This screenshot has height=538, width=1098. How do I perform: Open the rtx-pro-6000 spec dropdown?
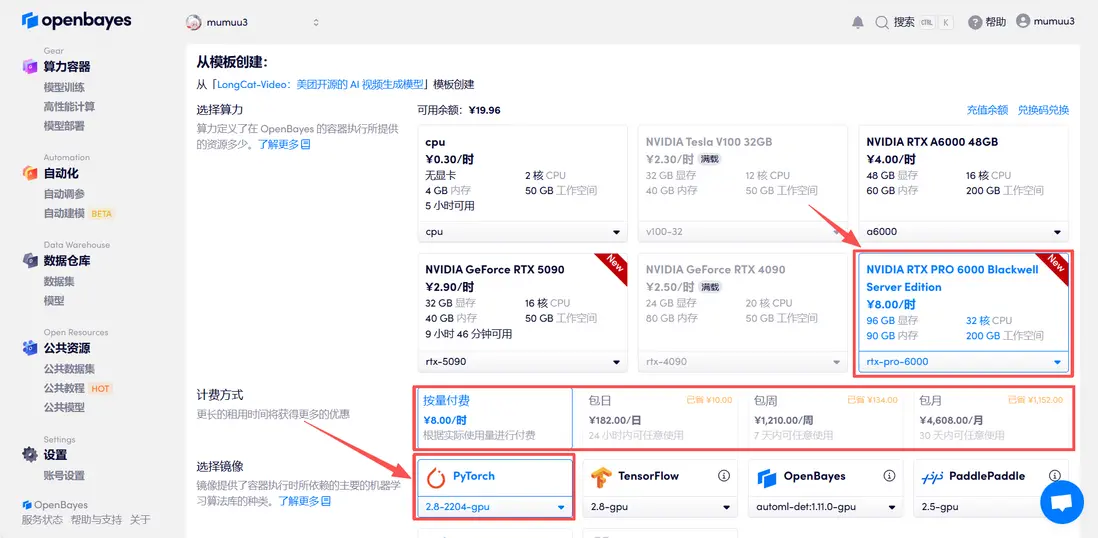pyautogui.click(x=964, y=361)
